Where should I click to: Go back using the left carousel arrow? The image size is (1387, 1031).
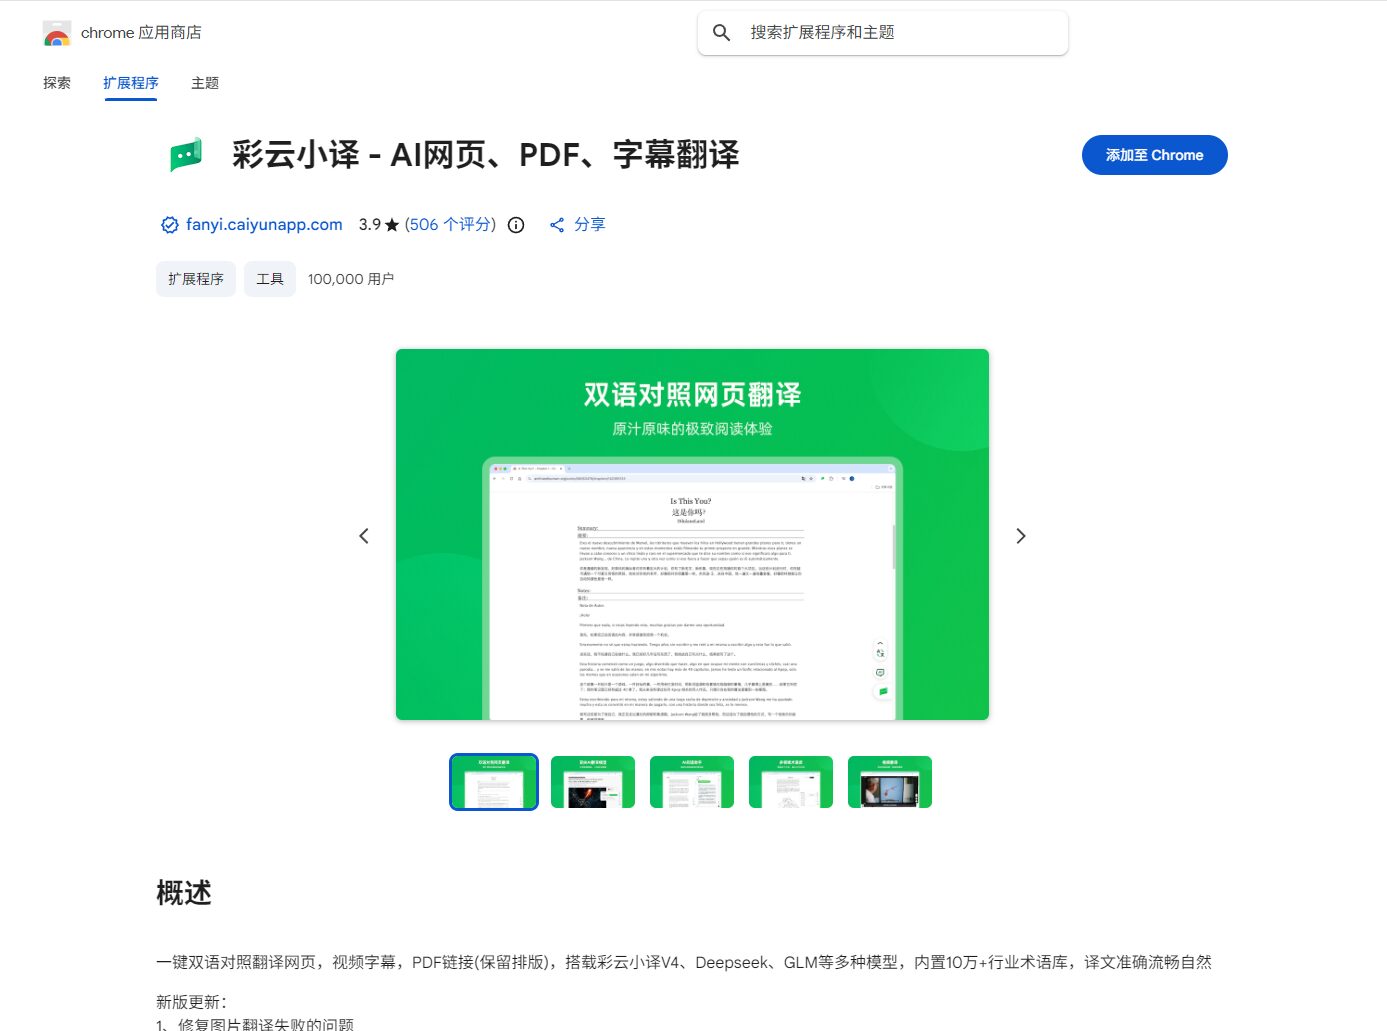coord(364,536)
